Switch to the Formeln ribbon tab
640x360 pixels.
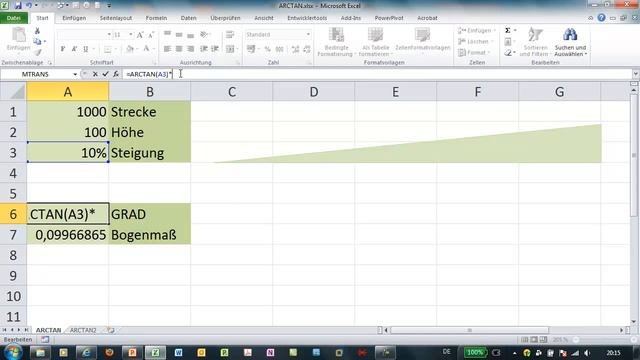tap(156, 18)
